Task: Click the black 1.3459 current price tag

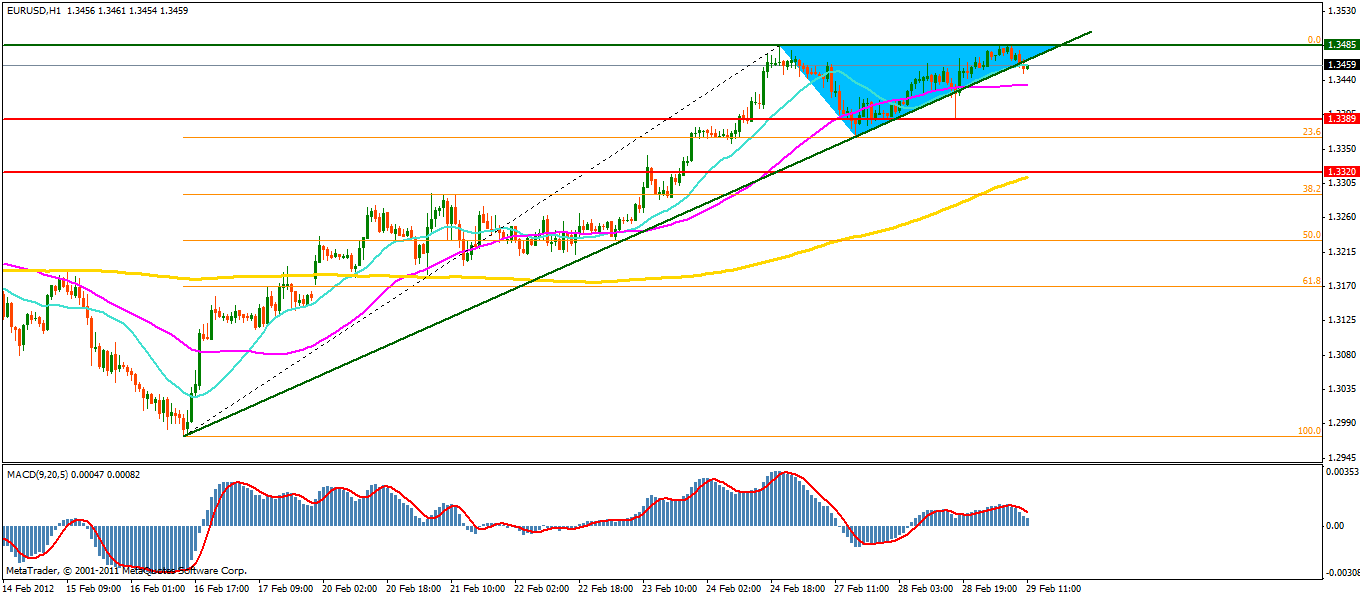Action: pyautogui.click(x=1340, y=65)
